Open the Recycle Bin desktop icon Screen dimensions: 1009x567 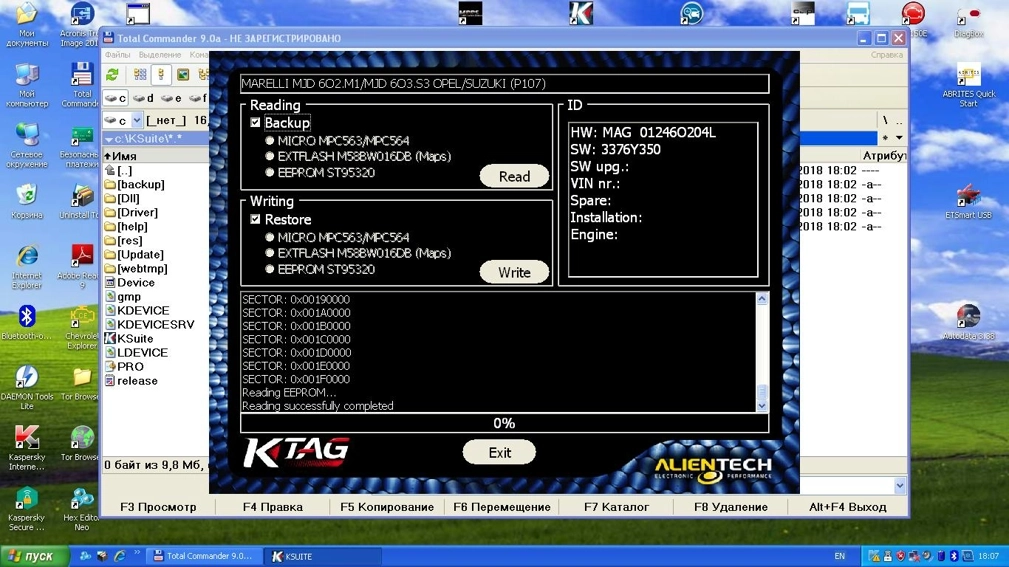(26, 201)
